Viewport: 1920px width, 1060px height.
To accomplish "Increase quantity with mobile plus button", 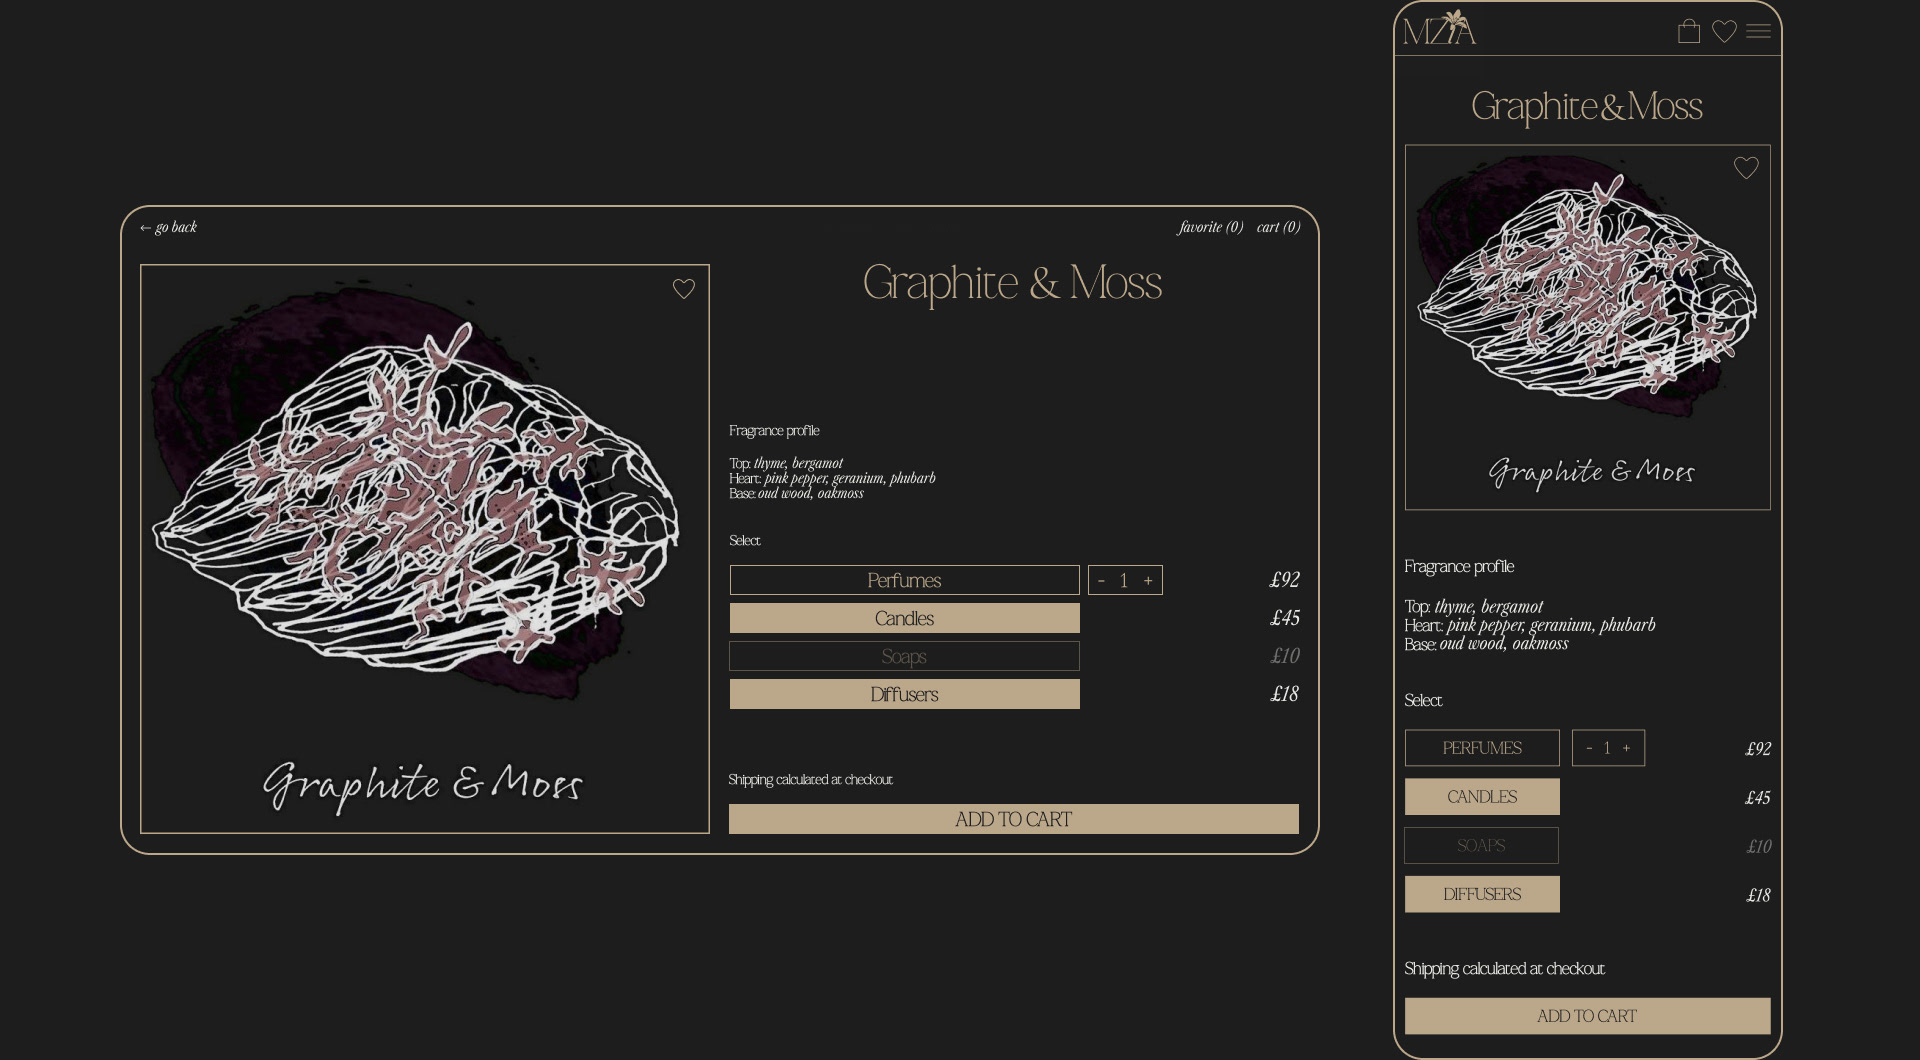I will [x=1626, y=748].
